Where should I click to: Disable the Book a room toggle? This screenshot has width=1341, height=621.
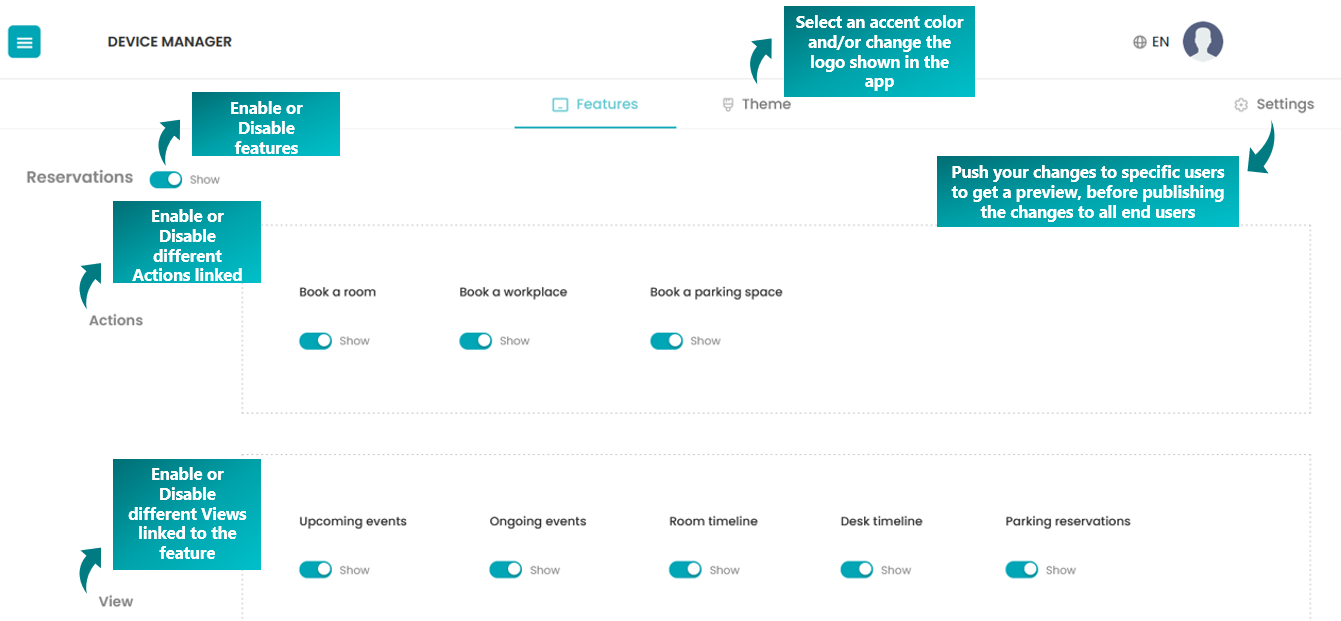(315, 341)
